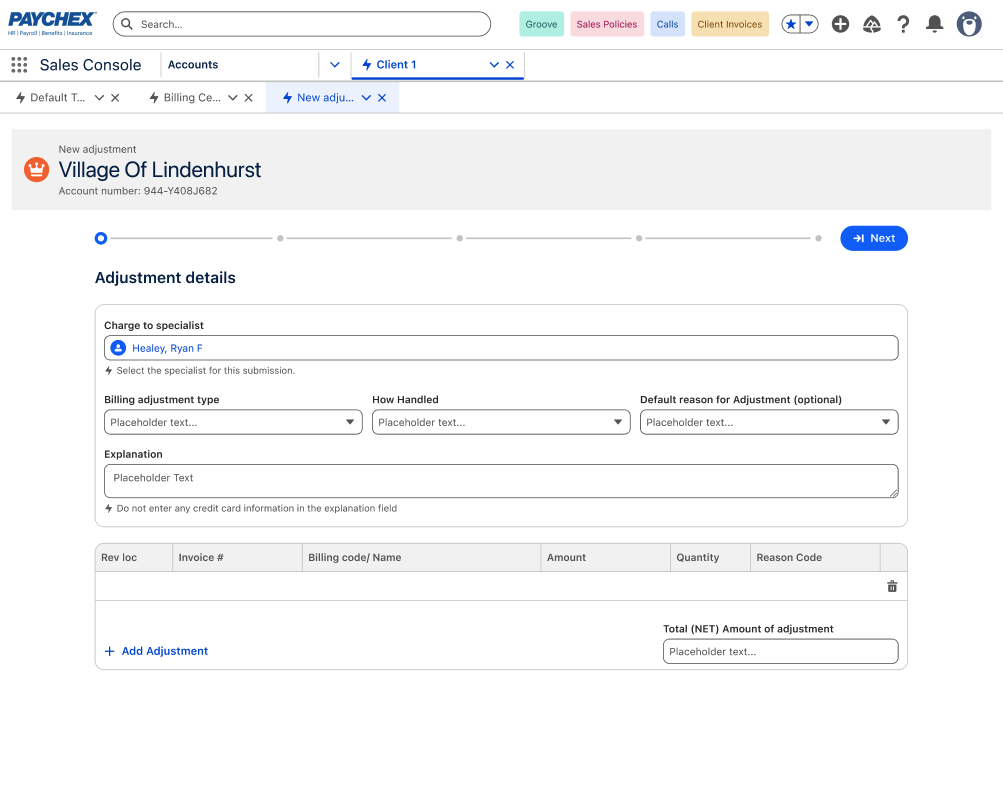Open the Default reason for Adjustment dropdown
1003x786 pixels.
point(769,422)
